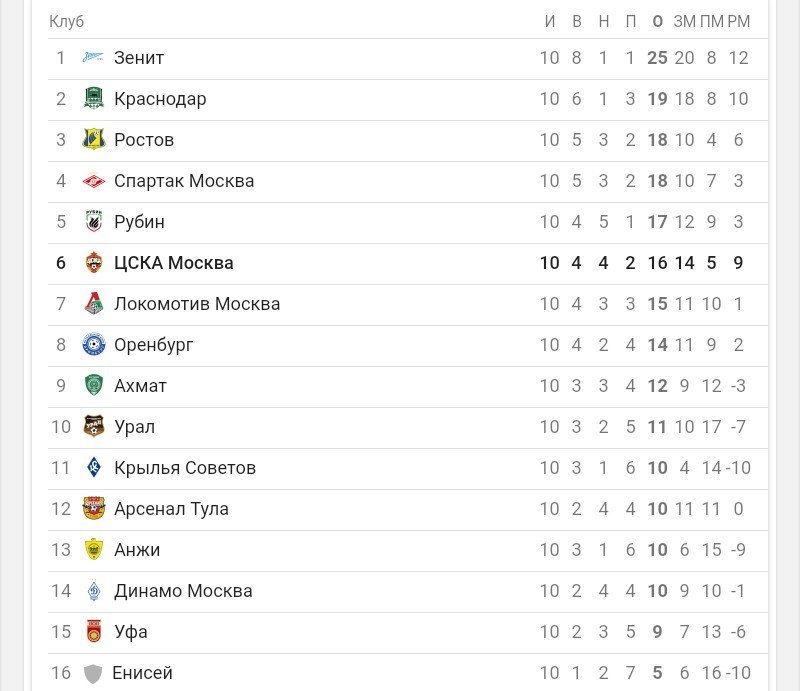Click the Anzhi club logo icon

[x=93, y=550]
